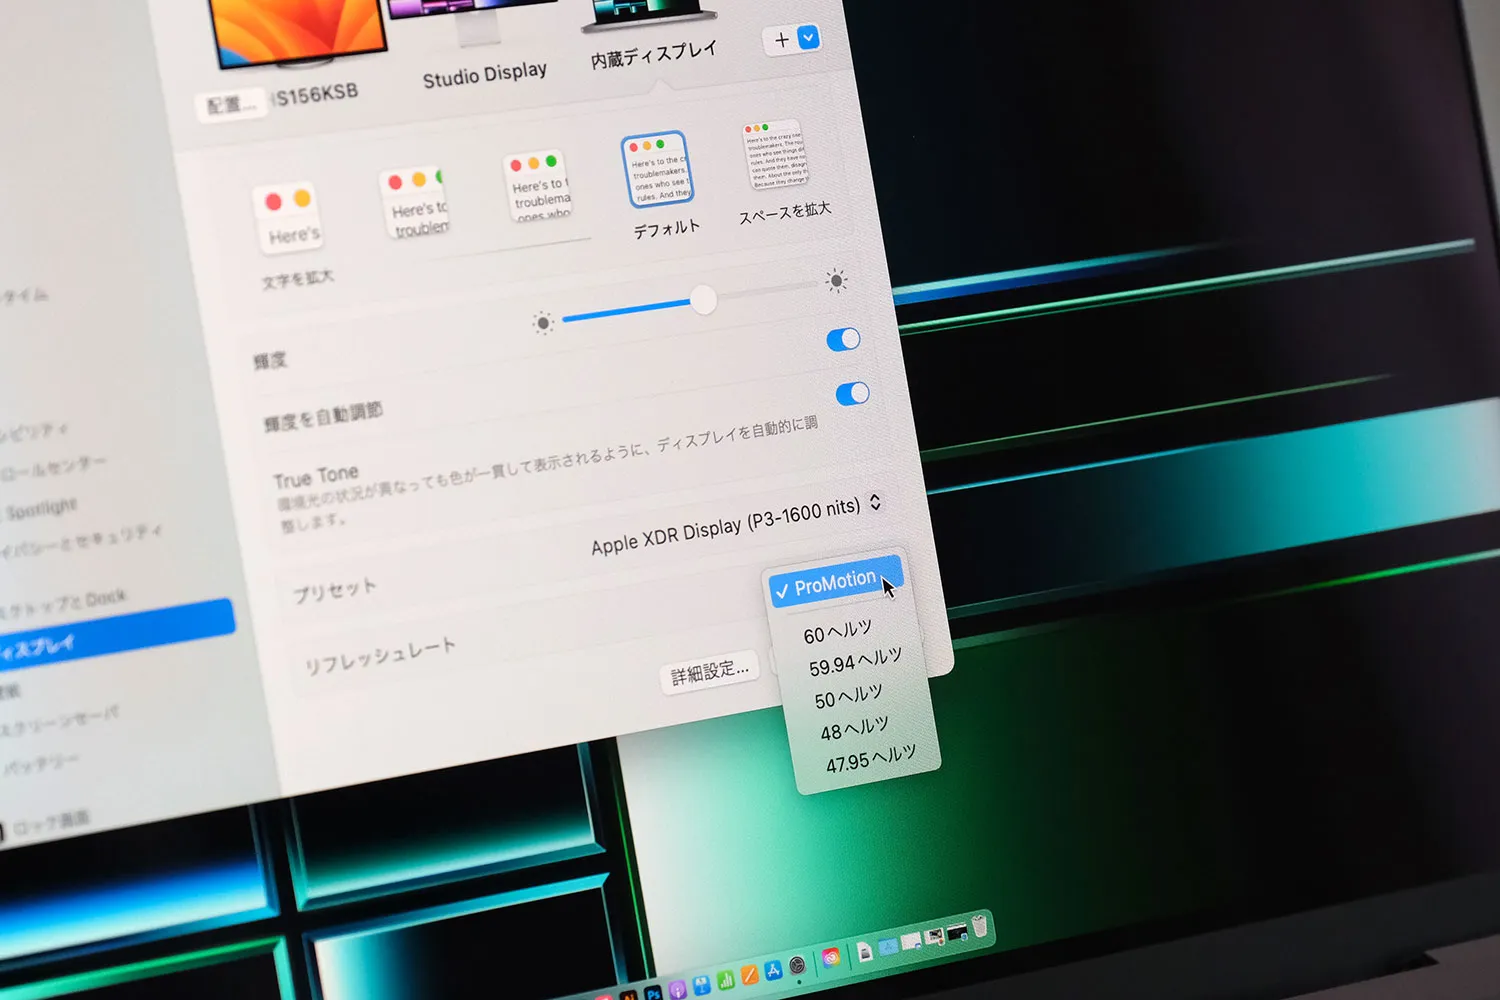The image size is (1500, 1000).
Task: Open the chevron menu beside the plus button
Action: [808, 38]
